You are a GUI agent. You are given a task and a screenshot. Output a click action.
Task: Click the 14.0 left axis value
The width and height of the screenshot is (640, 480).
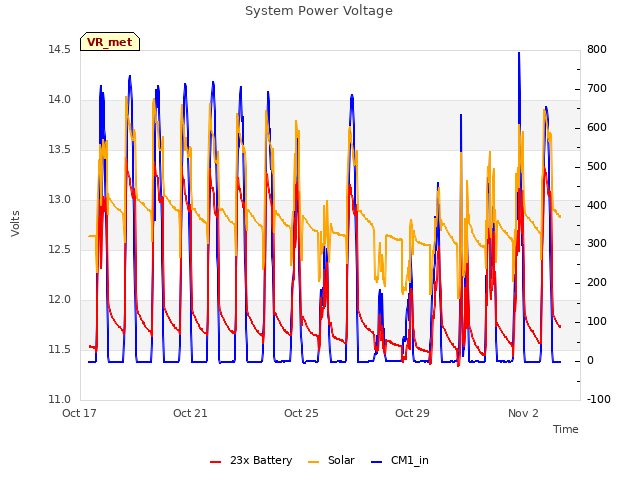point(59,100)
